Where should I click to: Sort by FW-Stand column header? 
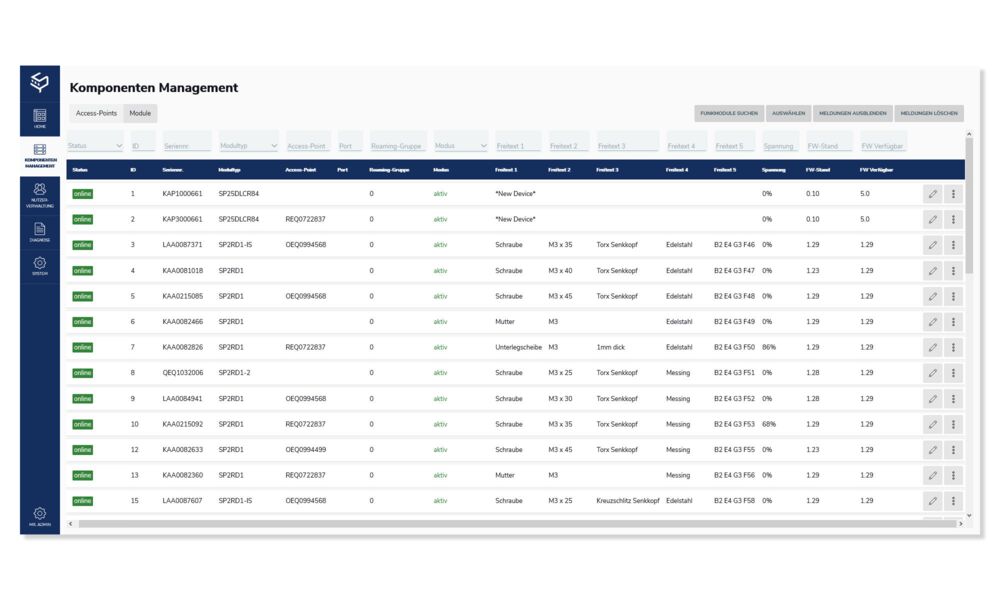tap(818, 170)
